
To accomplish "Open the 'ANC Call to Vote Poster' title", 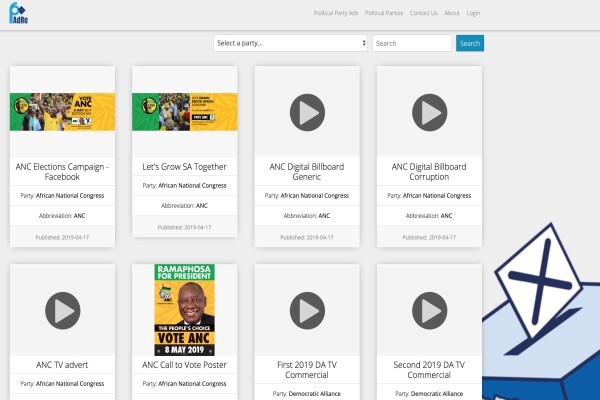I will pyautogui.click(x=184, y=365).
